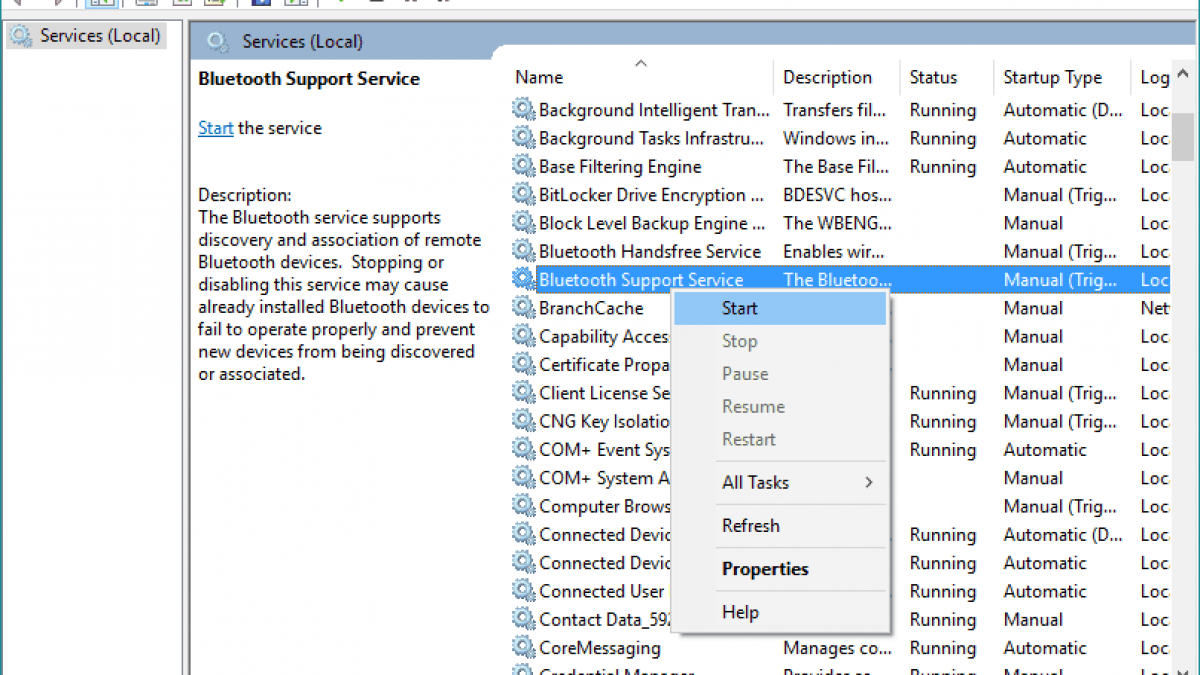Click the 'Transfers fil...' description cell
Viewport: 1200px width, 675px height.
pyautogui.click(x=834, y=110)
